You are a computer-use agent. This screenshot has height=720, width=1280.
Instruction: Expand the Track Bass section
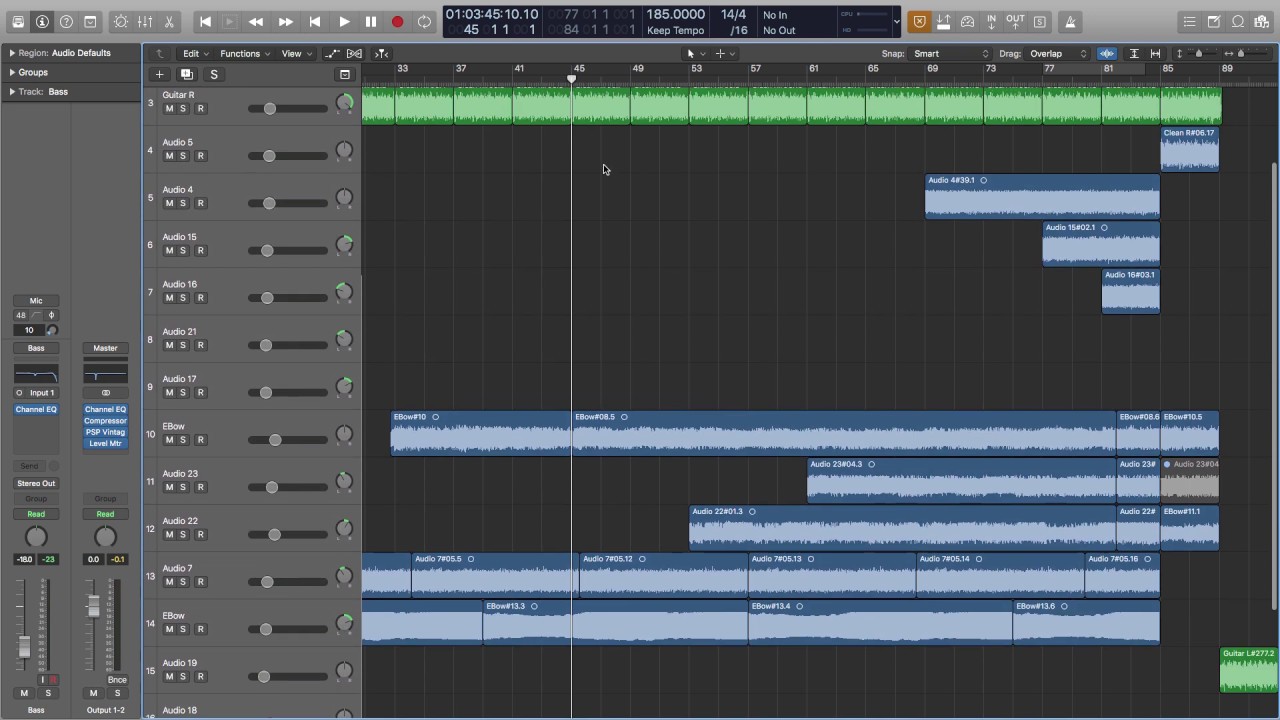click(x=12, y=91)
